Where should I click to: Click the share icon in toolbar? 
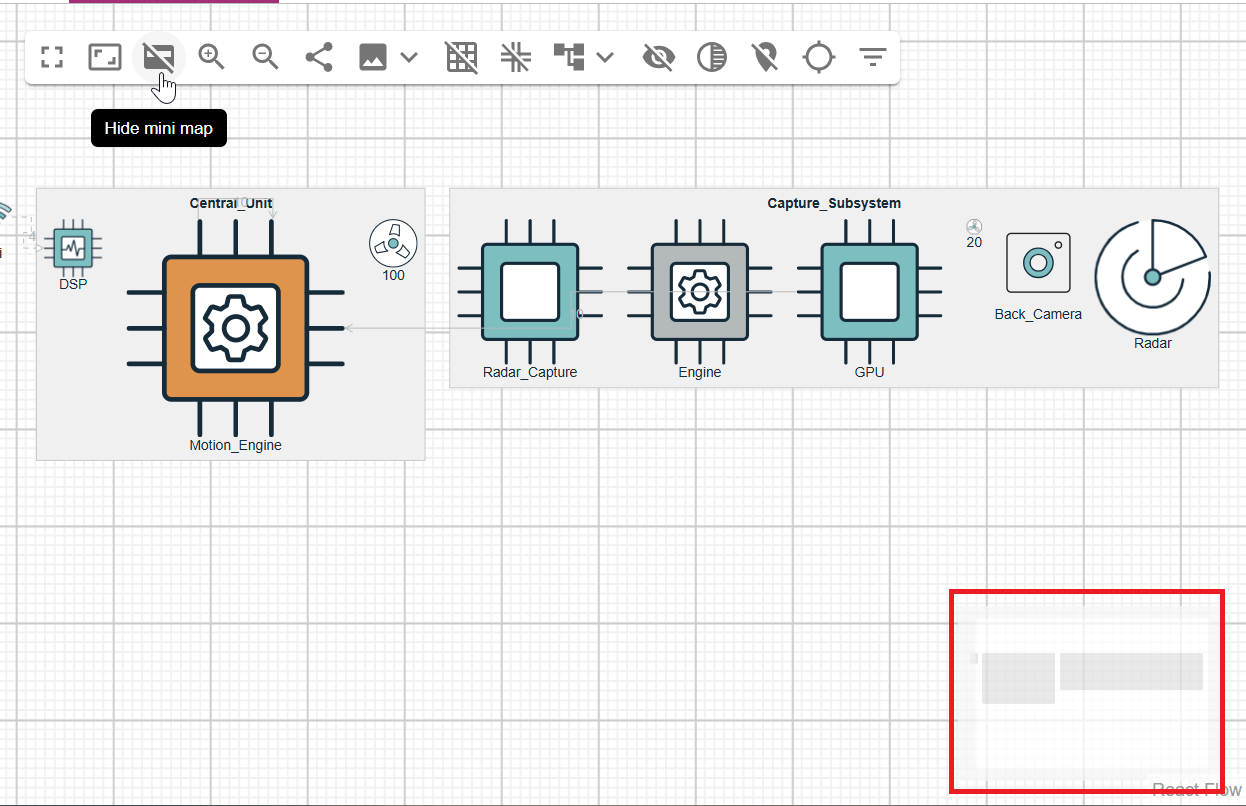pos(319,58)
